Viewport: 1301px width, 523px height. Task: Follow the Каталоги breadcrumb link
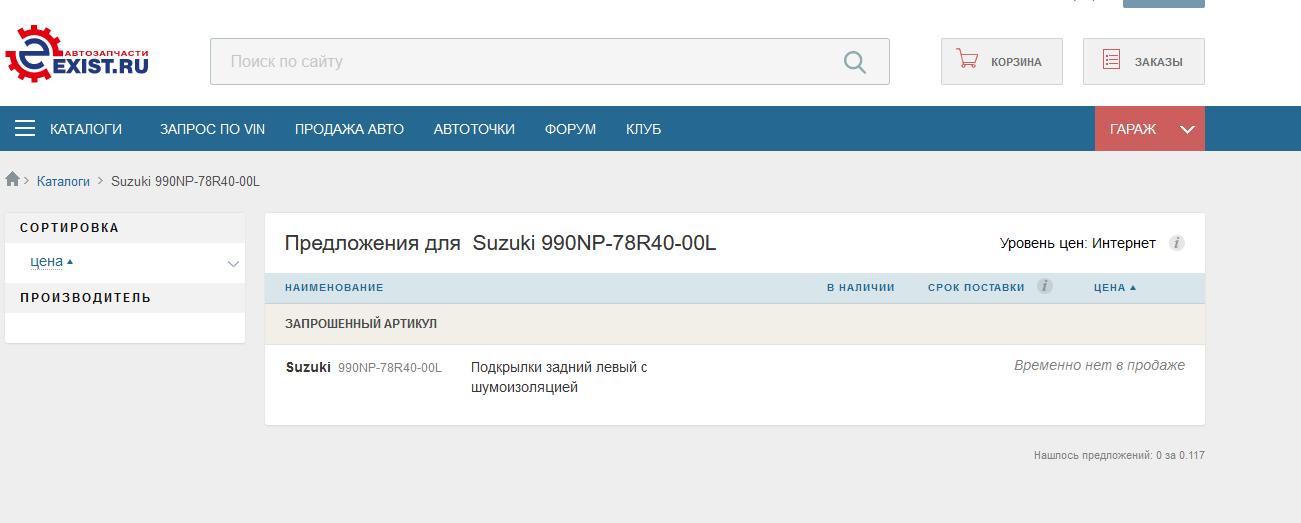[x=63, y=181]
